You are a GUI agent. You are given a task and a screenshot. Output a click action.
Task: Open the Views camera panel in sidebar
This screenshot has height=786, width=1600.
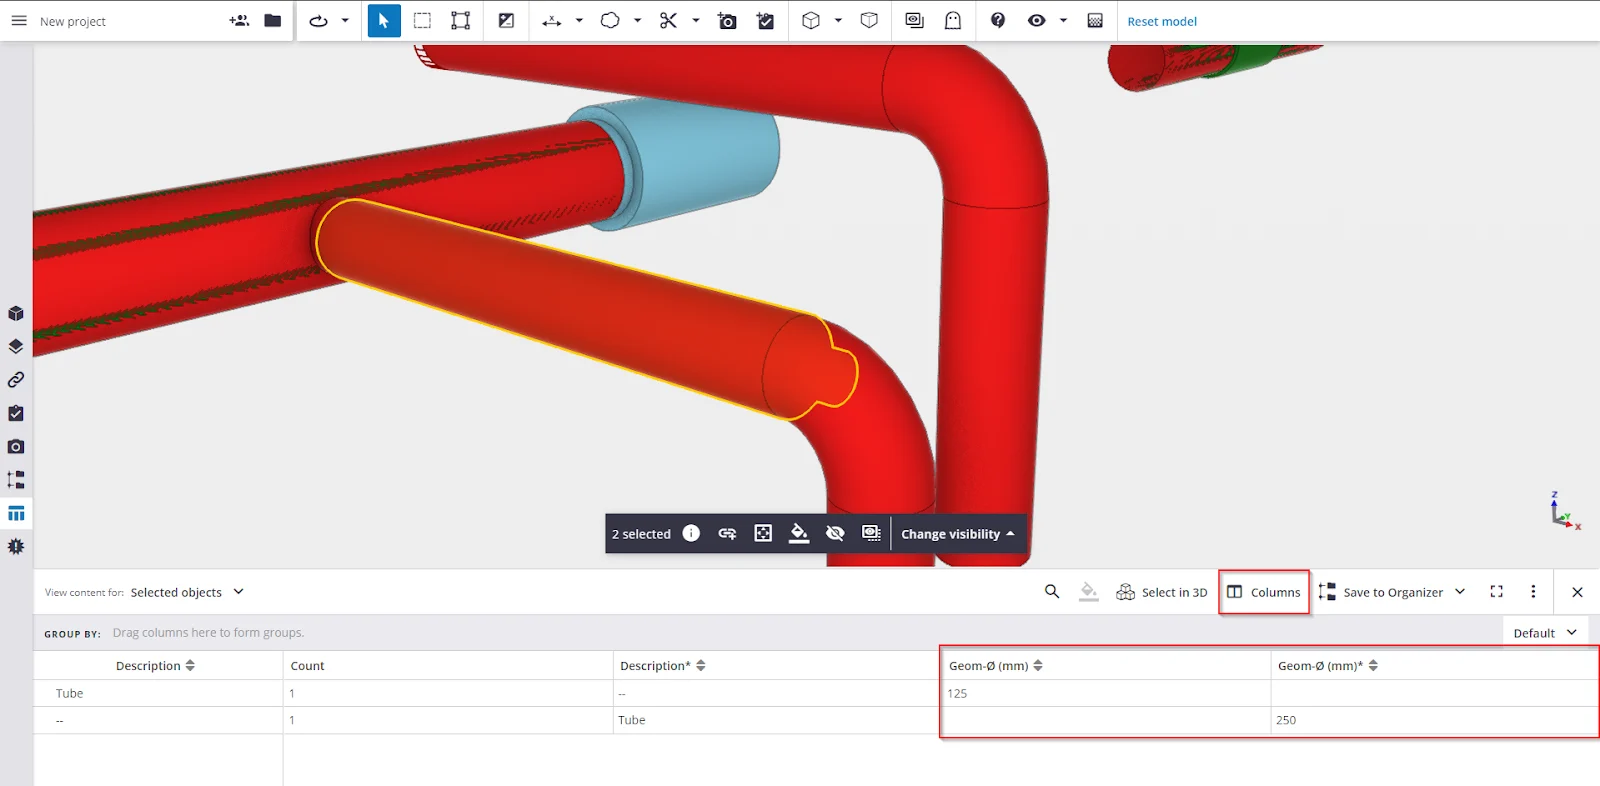[16, 446]
